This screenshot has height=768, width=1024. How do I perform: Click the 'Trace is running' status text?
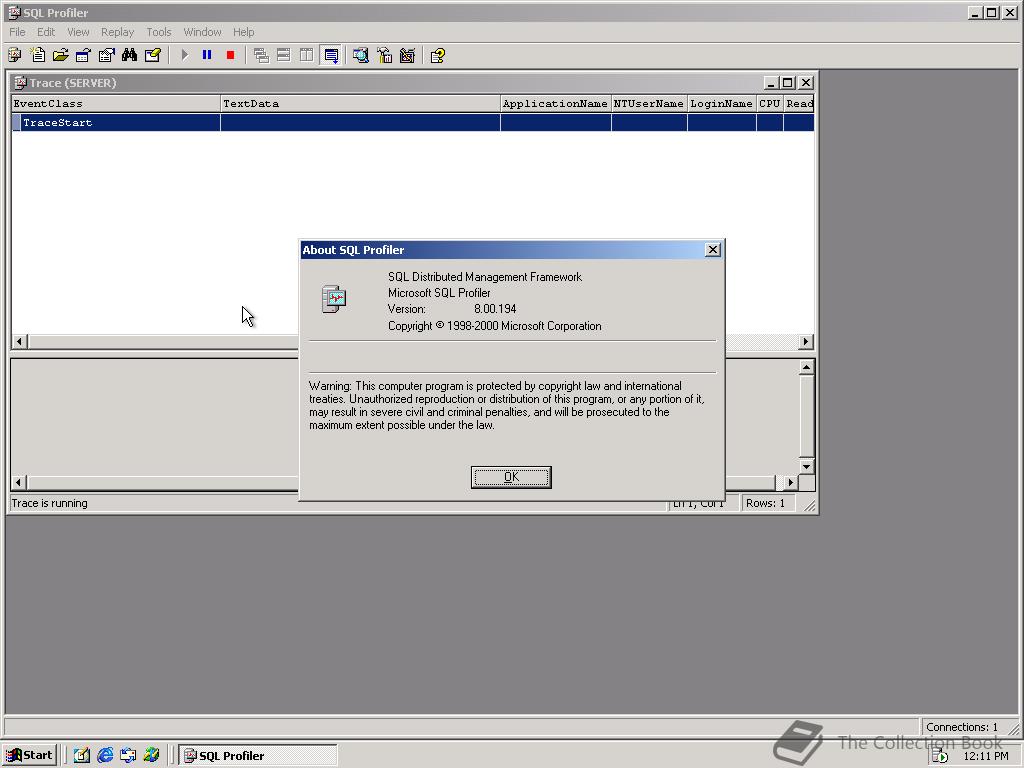tap(50, 504)
